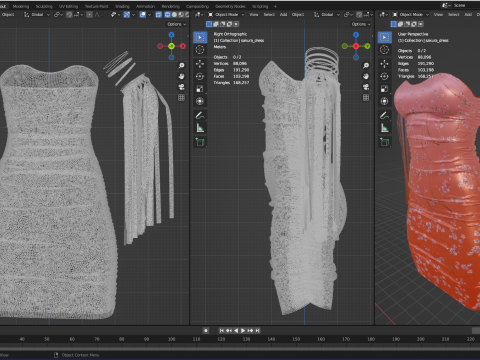Select the Cursor tool in middle viewport
The image size is (480, 360).
[200, 50]
